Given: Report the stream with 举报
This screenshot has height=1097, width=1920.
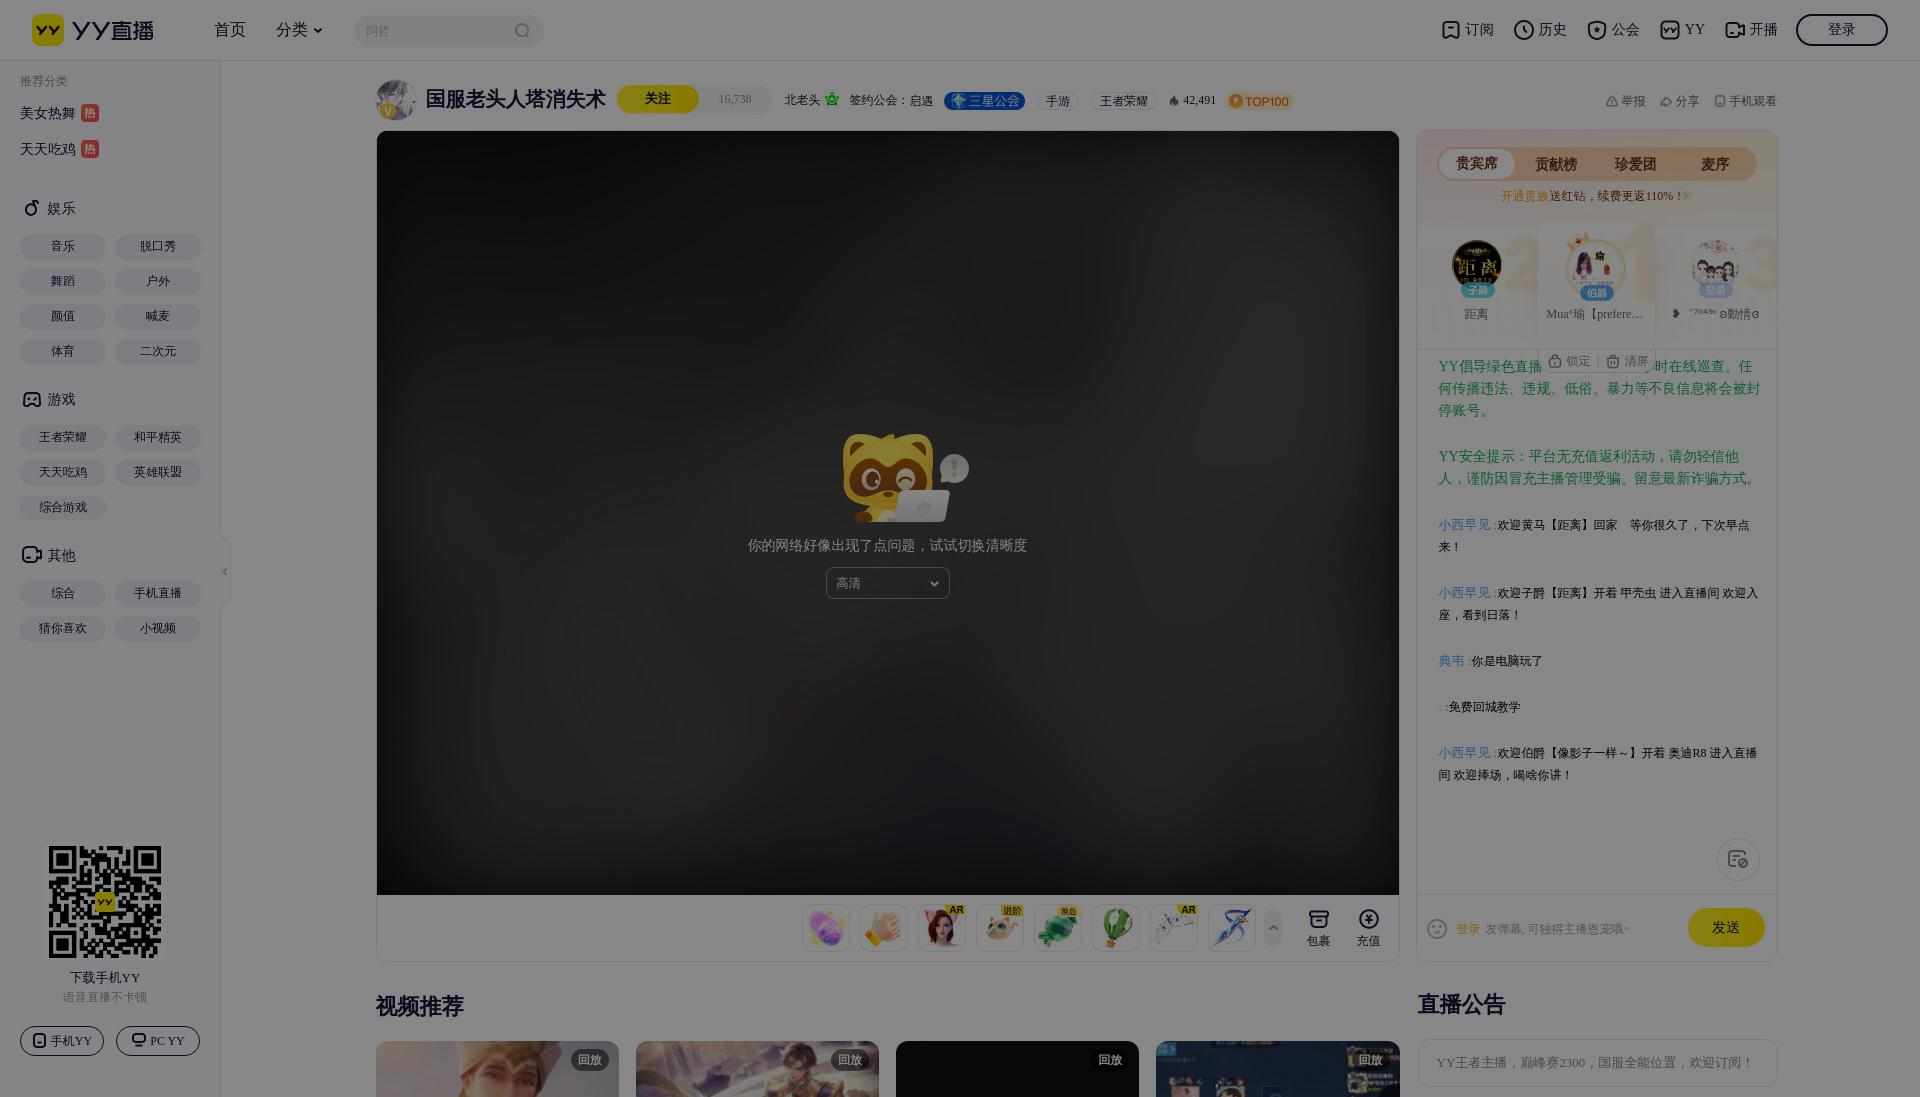Looking at the screenshot, I should [x=1625, y=101].
